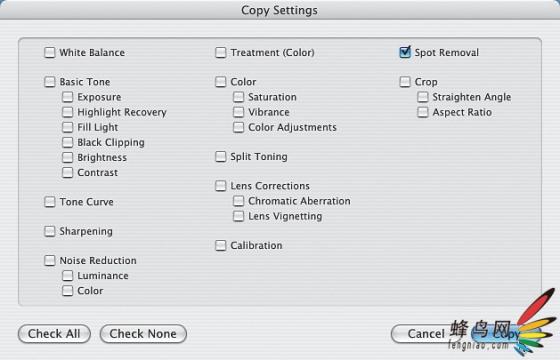Enable Straighten Angle checkbox
This screenshot has height=360, width=560.
pyautogui.click(x=423, y=97)
